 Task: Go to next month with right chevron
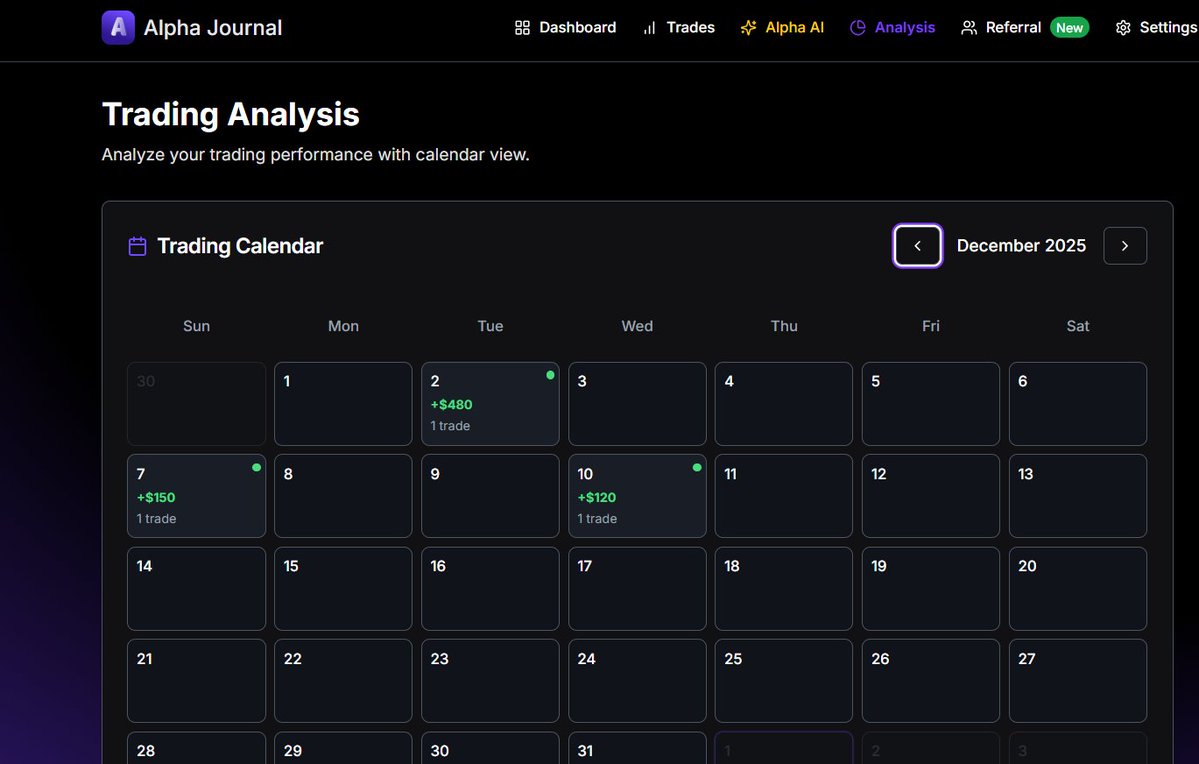click(1125, 245)
